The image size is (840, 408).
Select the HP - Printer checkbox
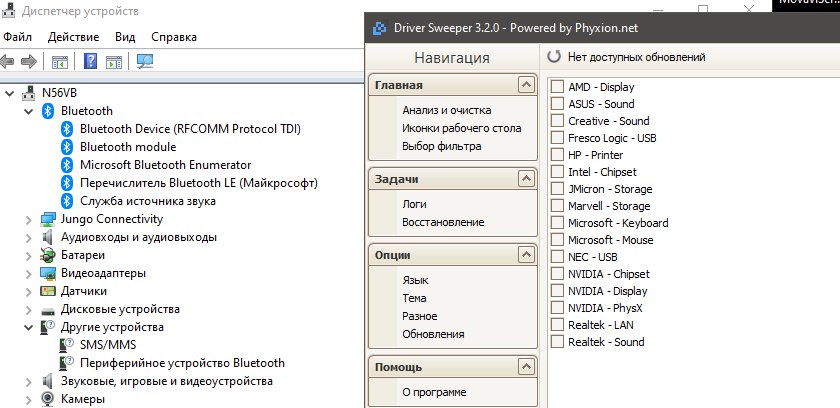coord(558,155)
